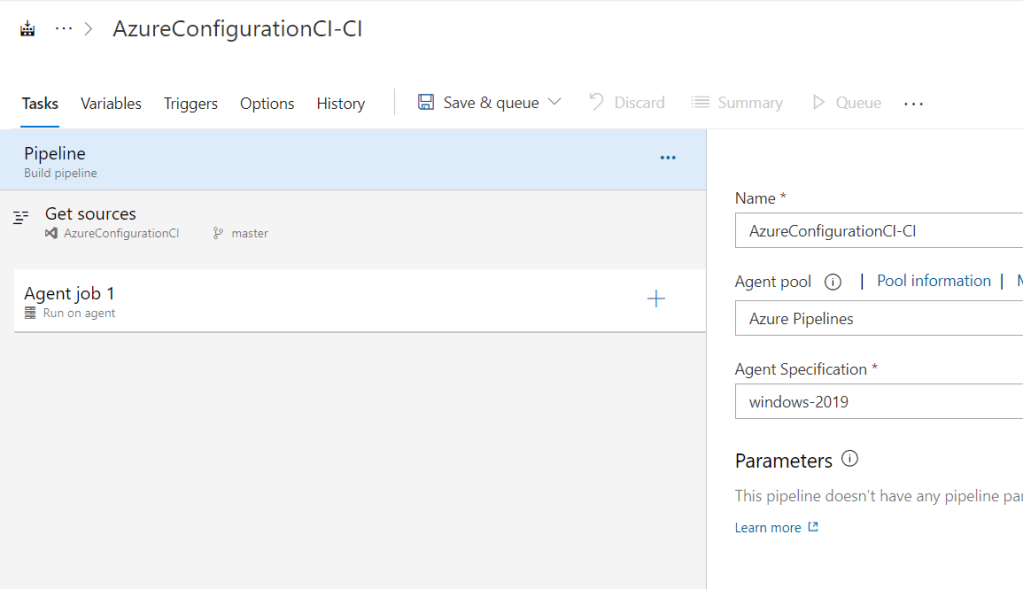Open the Agent pool Azure Pipelines dropdown
Screen dimensions: 1023x589
coord(880,319)
